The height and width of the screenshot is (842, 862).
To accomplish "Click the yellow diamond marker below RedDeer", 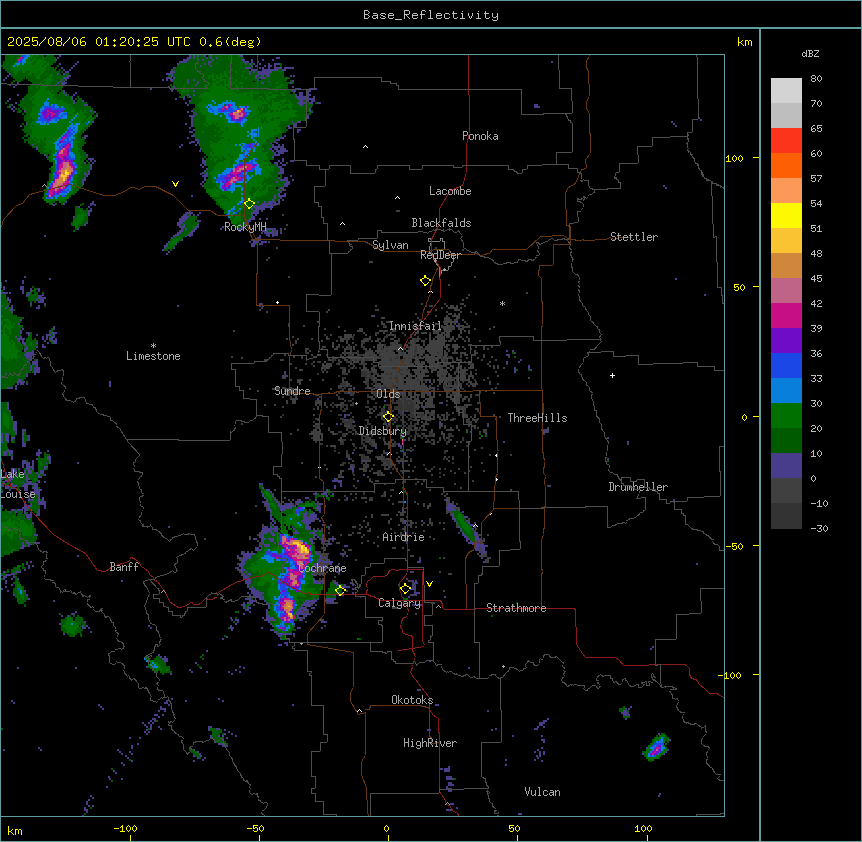I will tap(426, 281).
